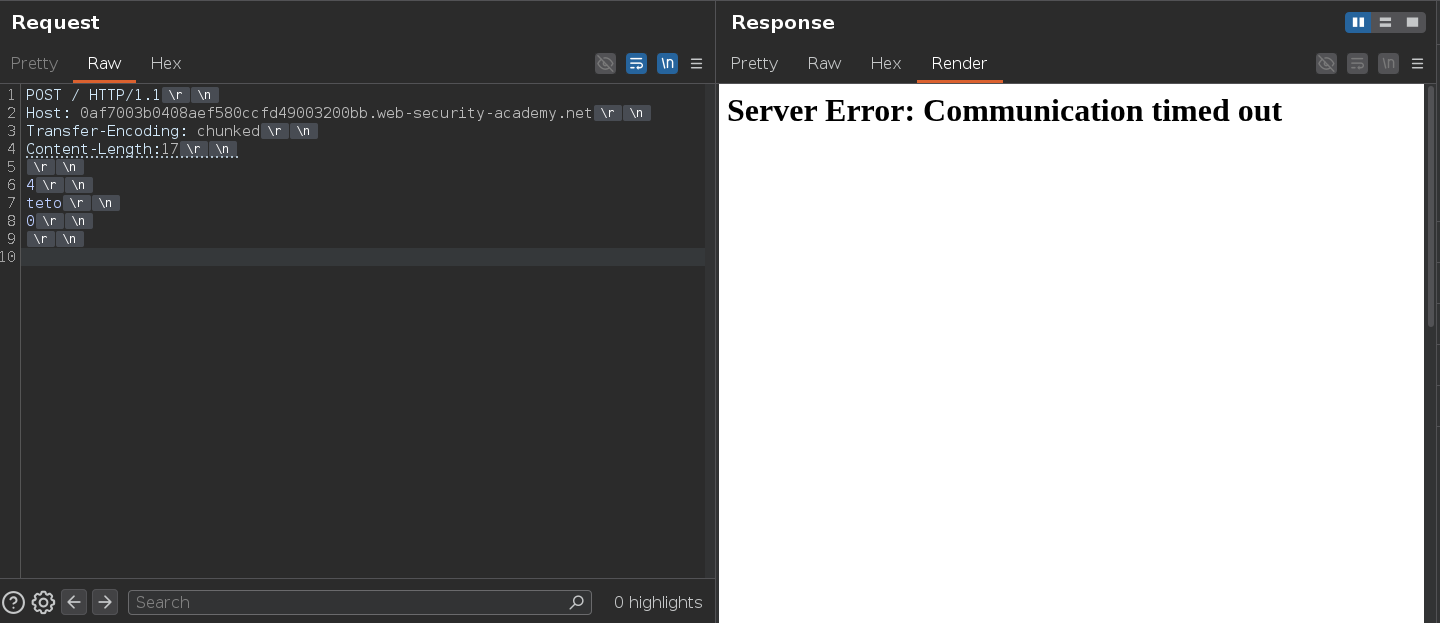Click the '0 highlights' label
The image size is (1440, 623).
click(x=658, y=602)
